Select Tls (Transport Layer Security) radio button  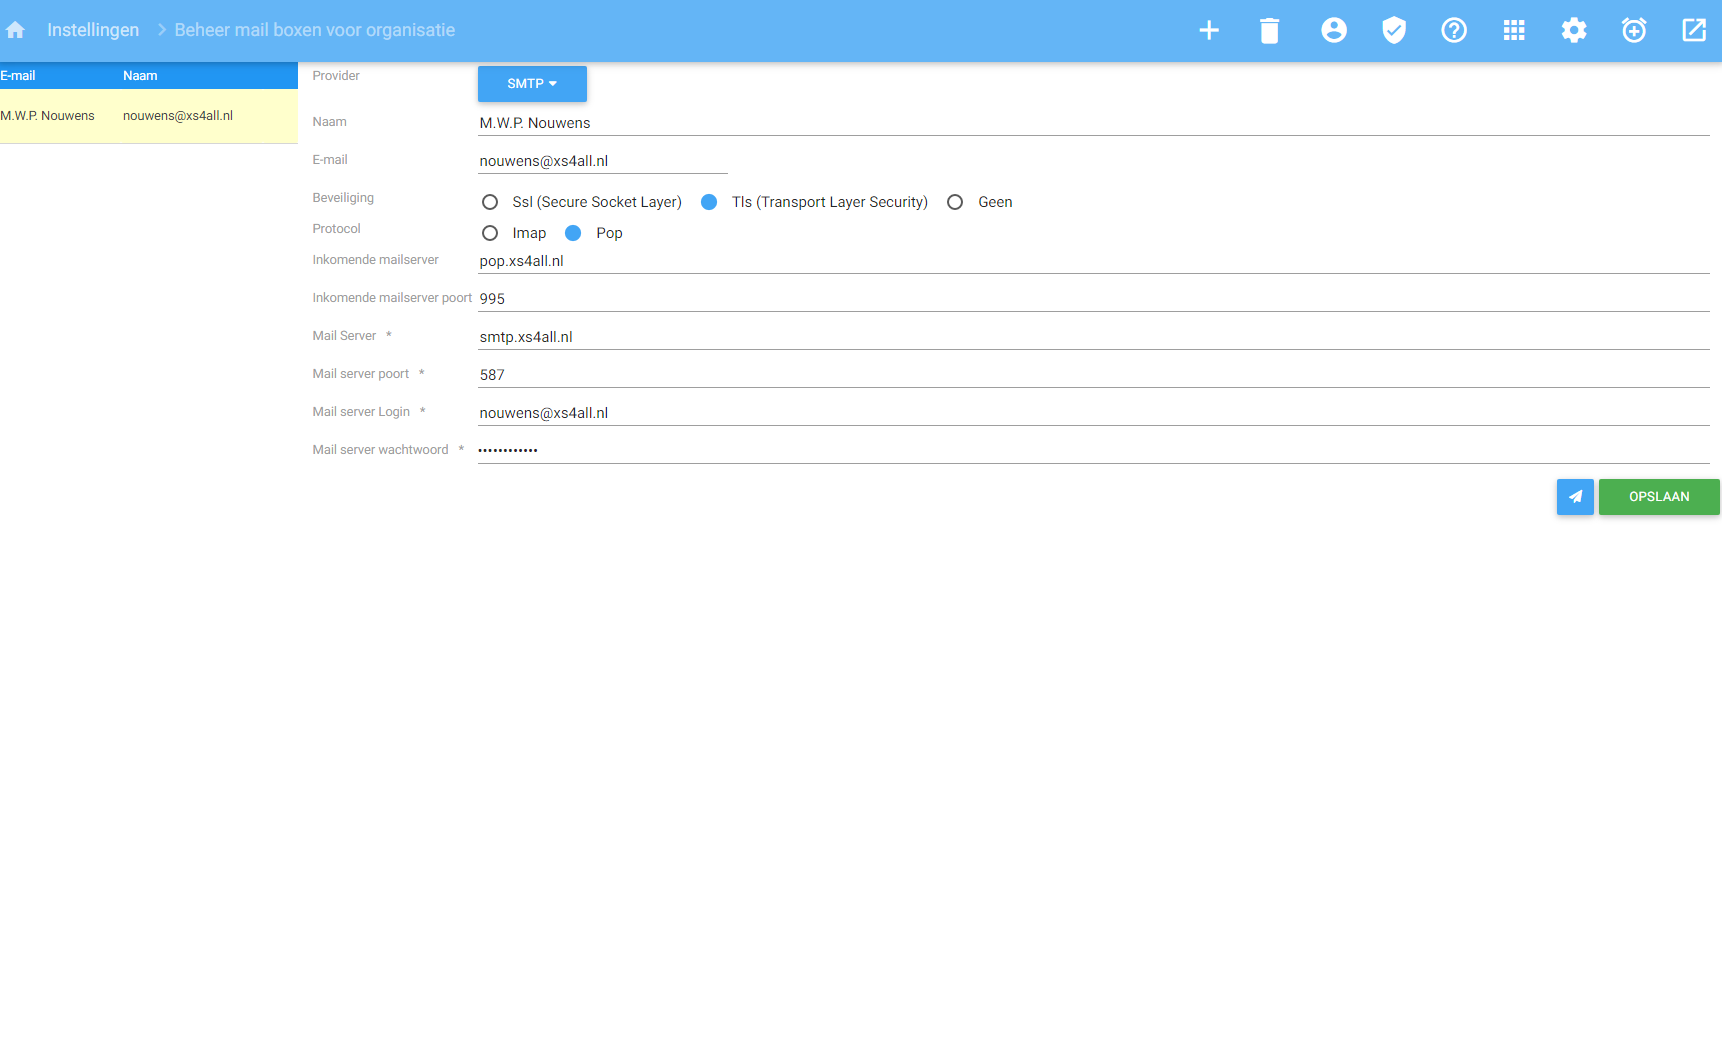click(x=709, y=202)
